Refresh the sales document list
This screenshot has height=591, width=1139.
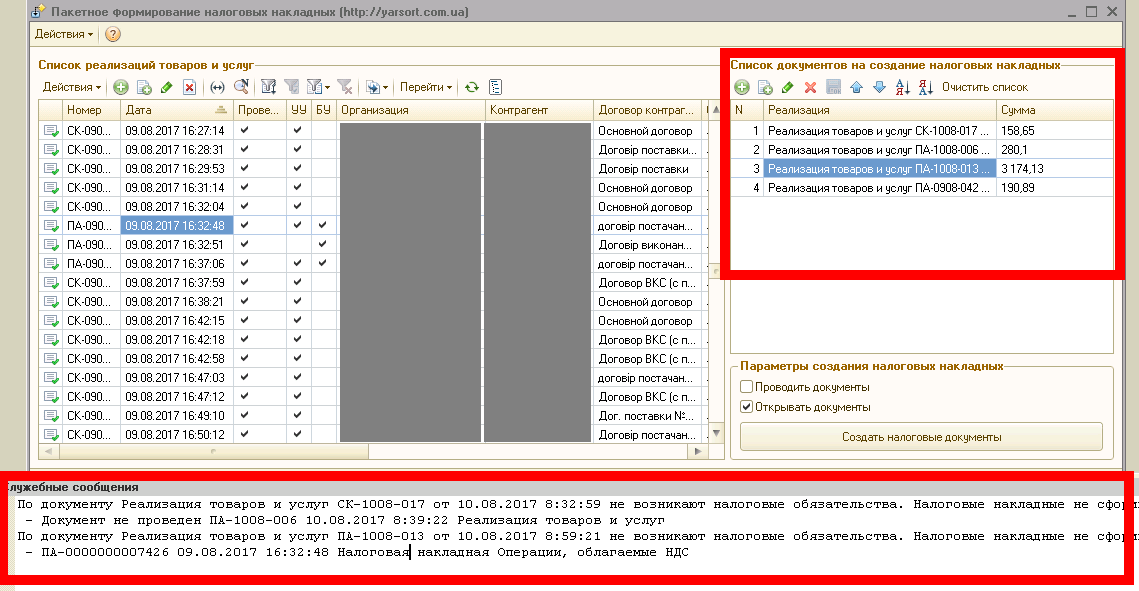[x=472, y=87]
